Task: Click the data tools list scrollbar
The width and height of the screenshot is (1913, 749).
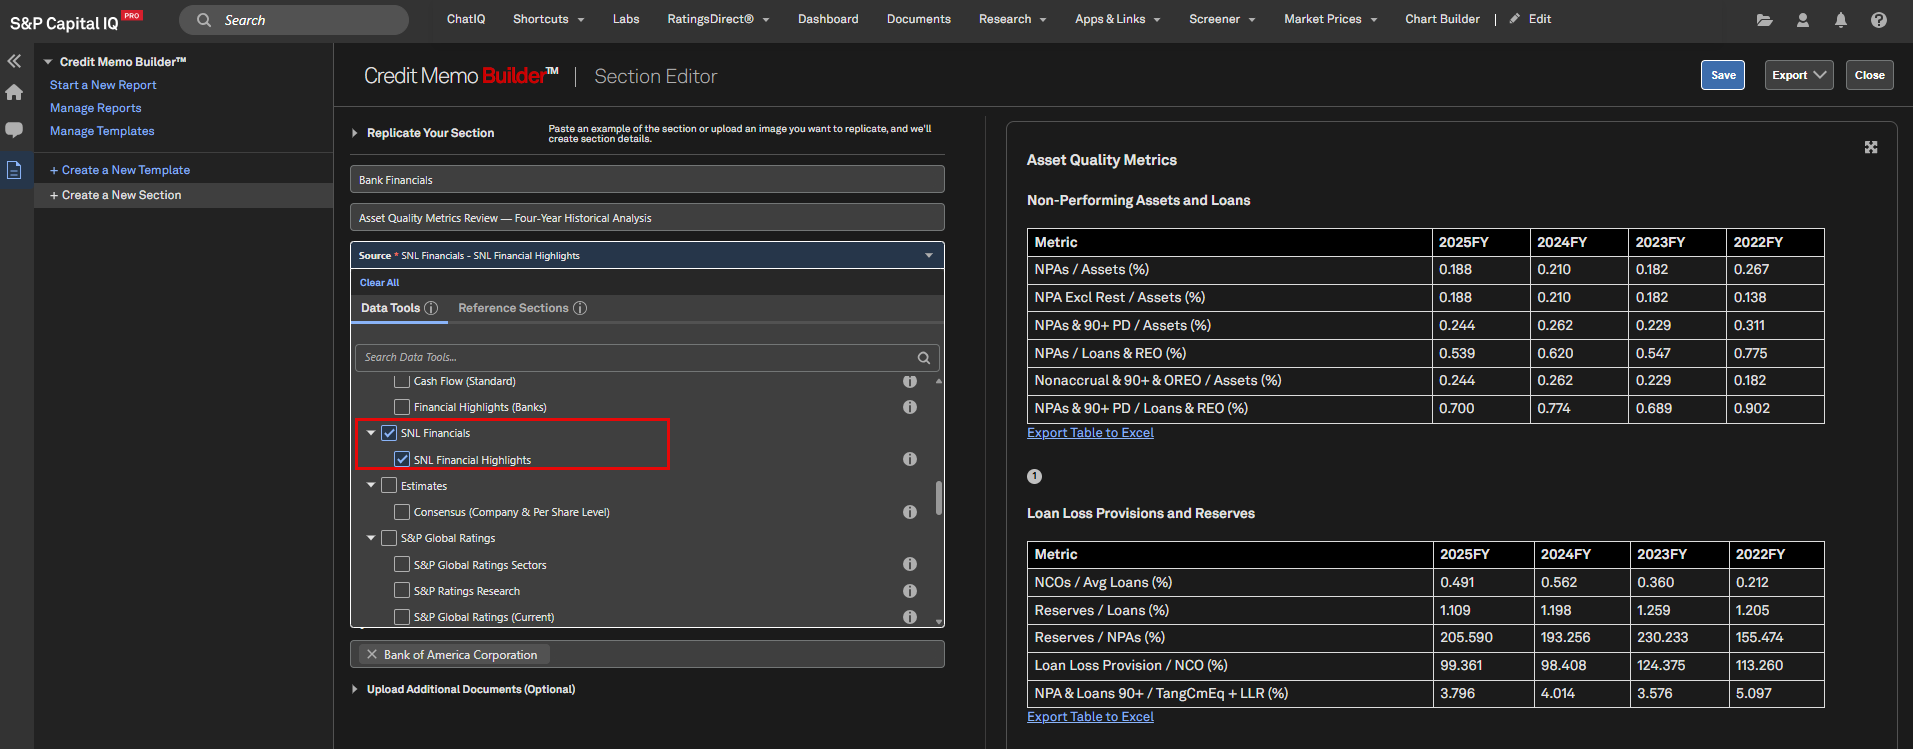Action: [938, 498]
